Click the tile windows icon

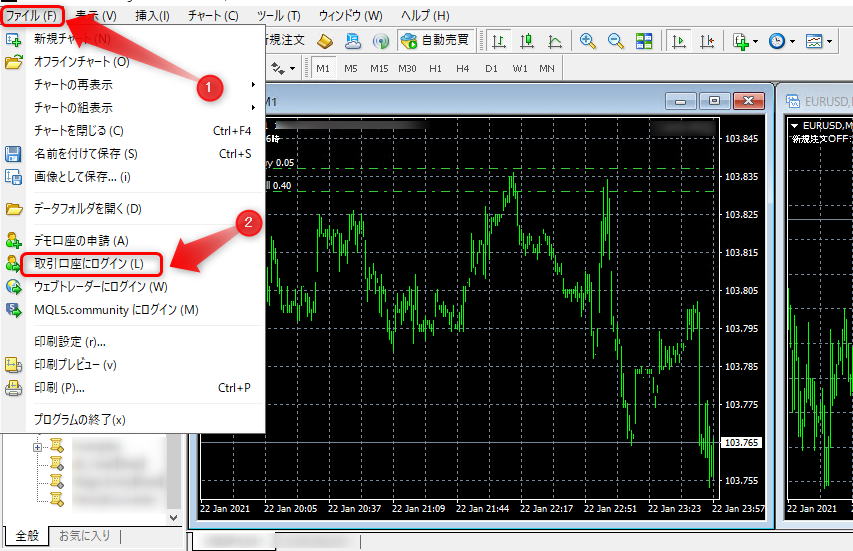[644, 41]
